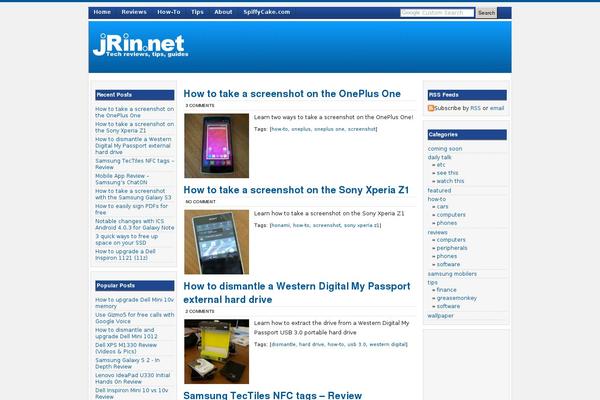The width and height of the screenshot is (600, 400).
Task: Open recent post upgrade Dell Inspiron 1121
Action: coord(125,255)
